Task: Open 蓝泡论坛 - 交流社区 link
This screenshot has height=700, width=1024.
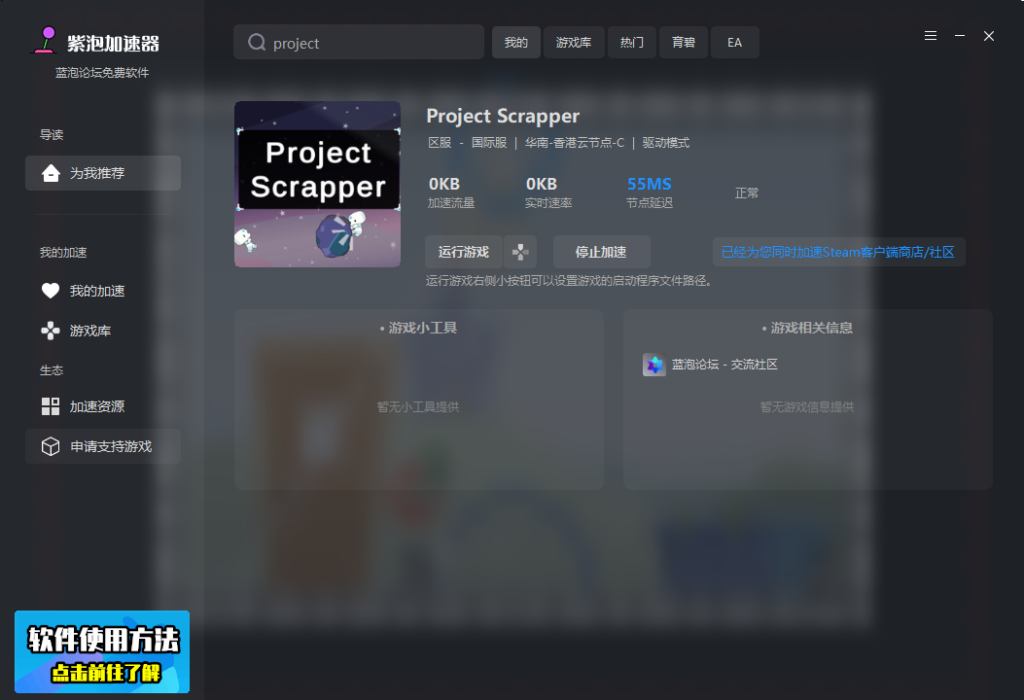Action: point(725,364)
